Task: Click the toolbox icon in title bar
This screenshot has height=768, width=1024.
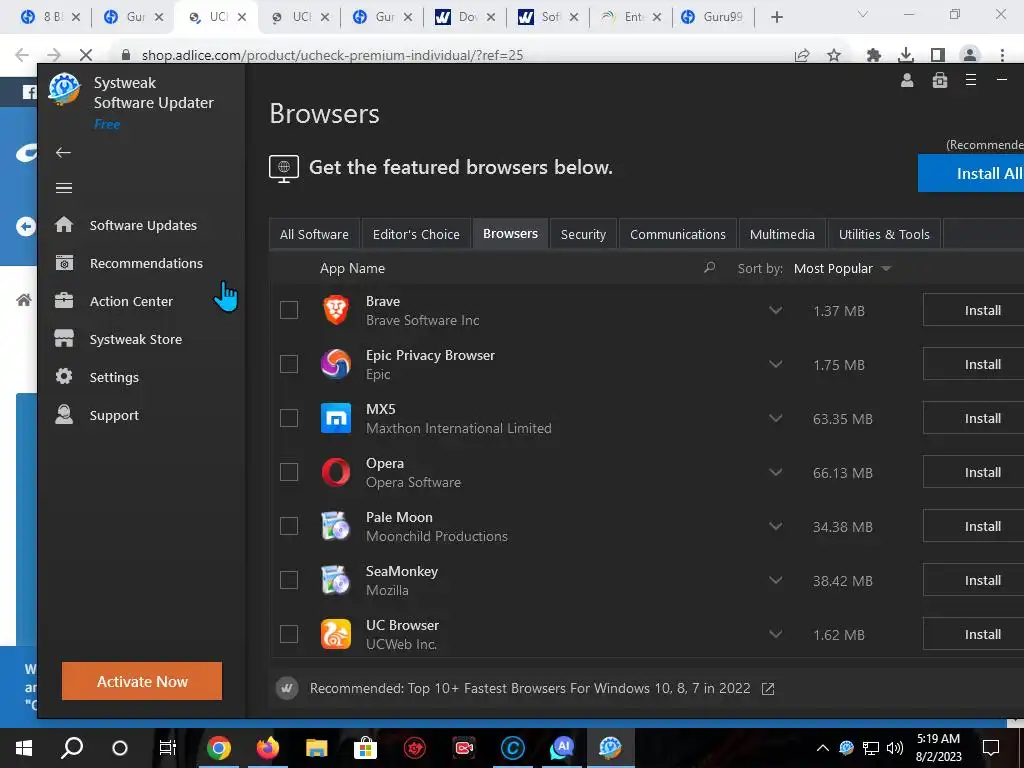Action: pyautogui.click(x=940, y=80)
